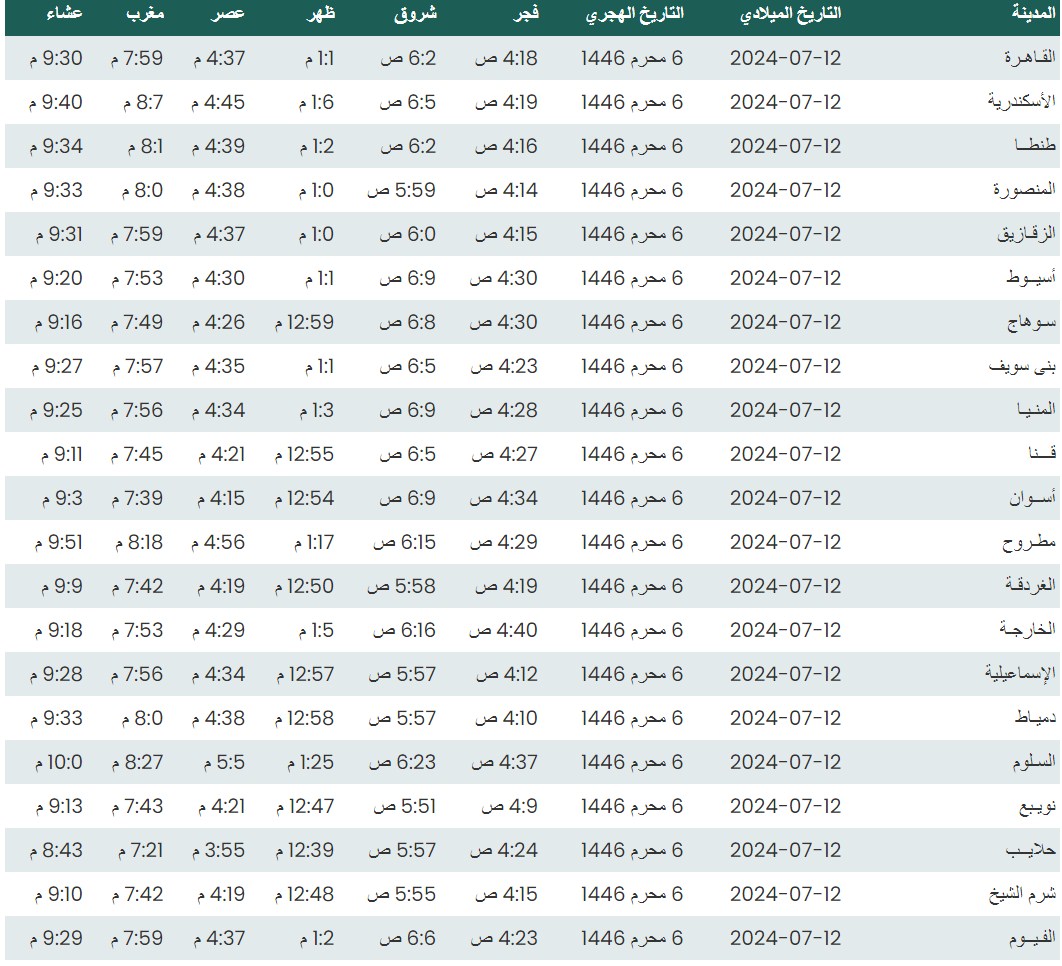The height and width of the screenshot is (966, 1062).
Task: Click the التاريخ الميلادي column header
Action: click(789, 14)
